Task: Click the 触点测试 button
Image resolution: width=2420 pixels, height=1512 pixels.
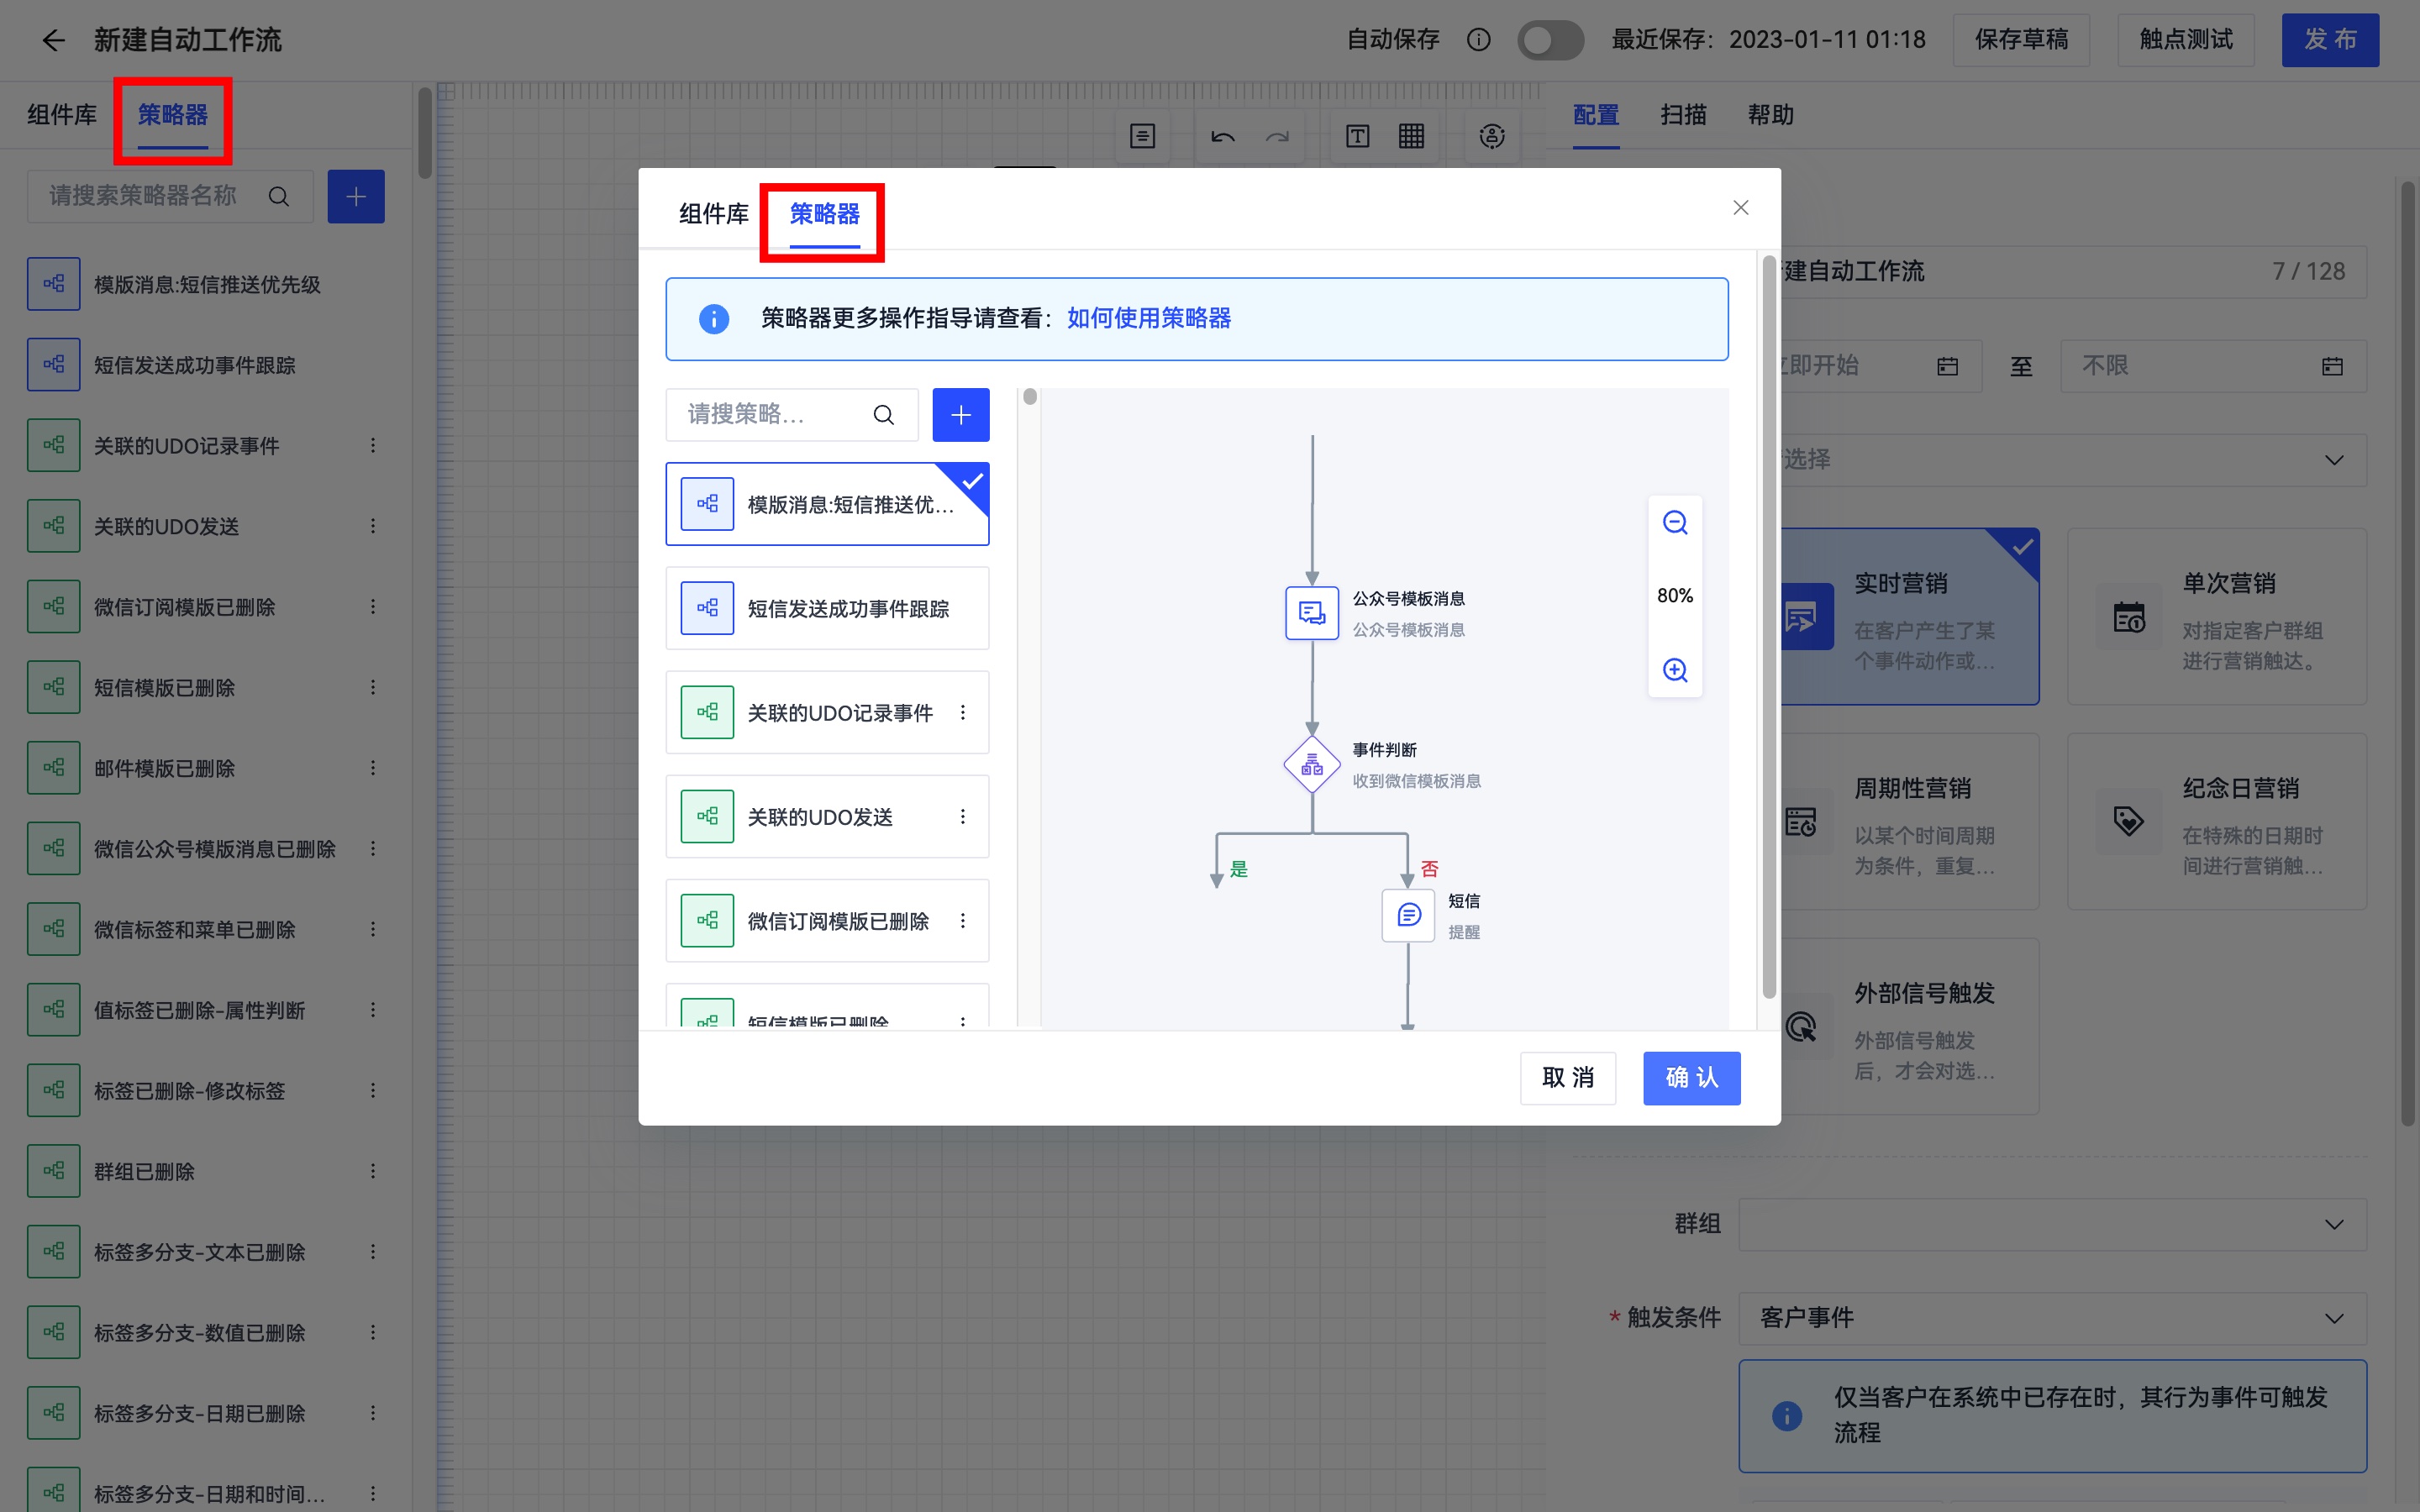Action: point(2186,40)
